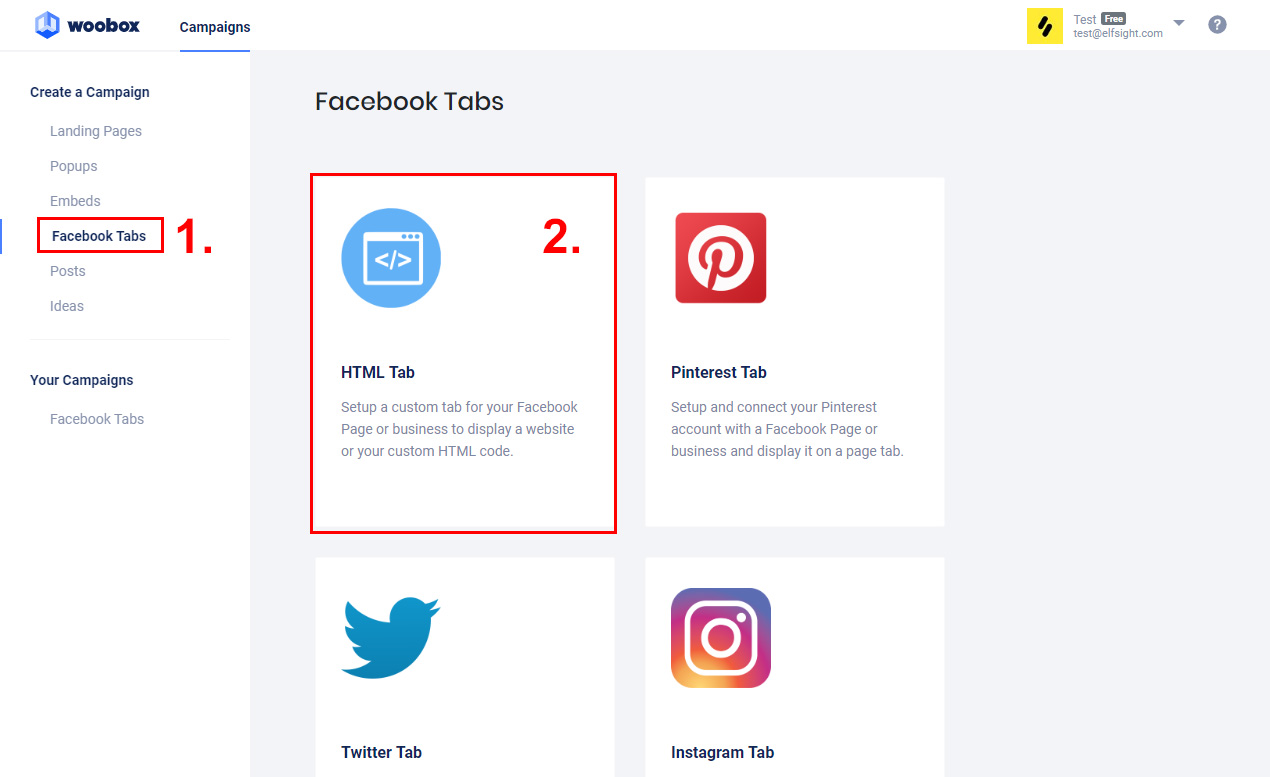1270x777 pixels.
Task: Choose the Instagram Tab title
Action: (723, 752)
